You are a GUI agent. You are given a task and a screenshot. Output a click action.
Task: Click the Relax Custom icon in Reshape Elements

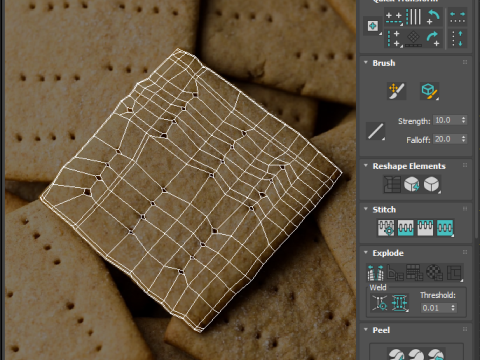click(431, 184)
